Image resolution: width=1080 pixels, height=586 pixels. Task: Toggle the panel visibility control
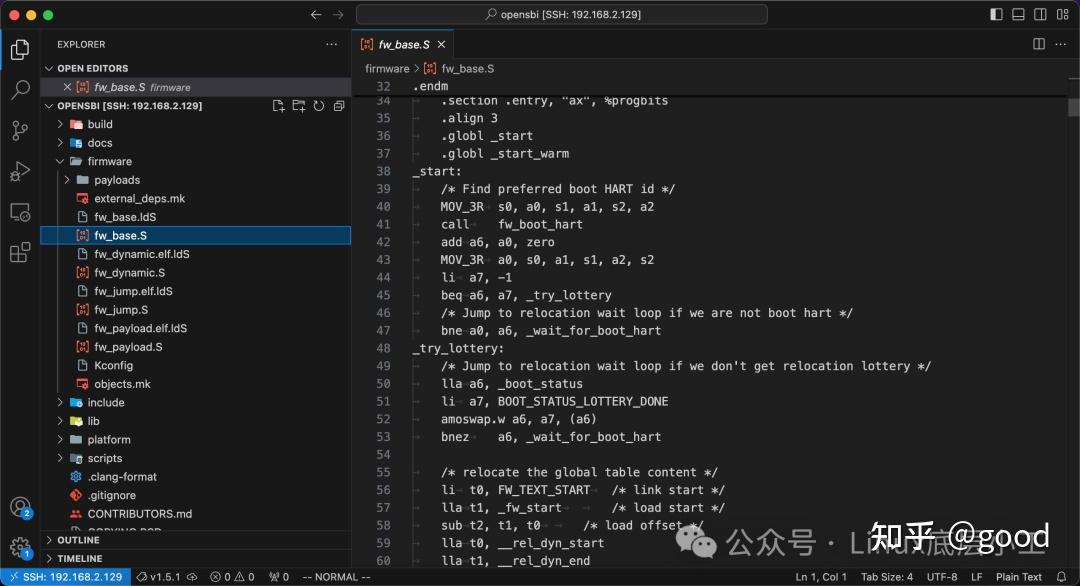point(1016,14)
